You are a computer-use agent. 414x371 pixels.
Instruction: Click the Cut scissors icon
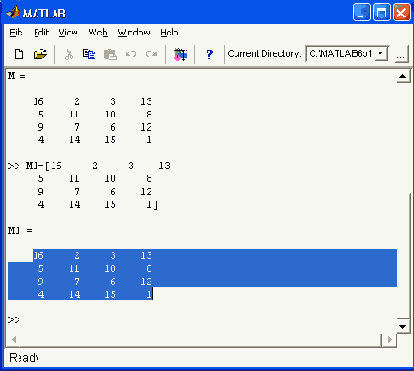pyautogui.click(x=69, y=54)
